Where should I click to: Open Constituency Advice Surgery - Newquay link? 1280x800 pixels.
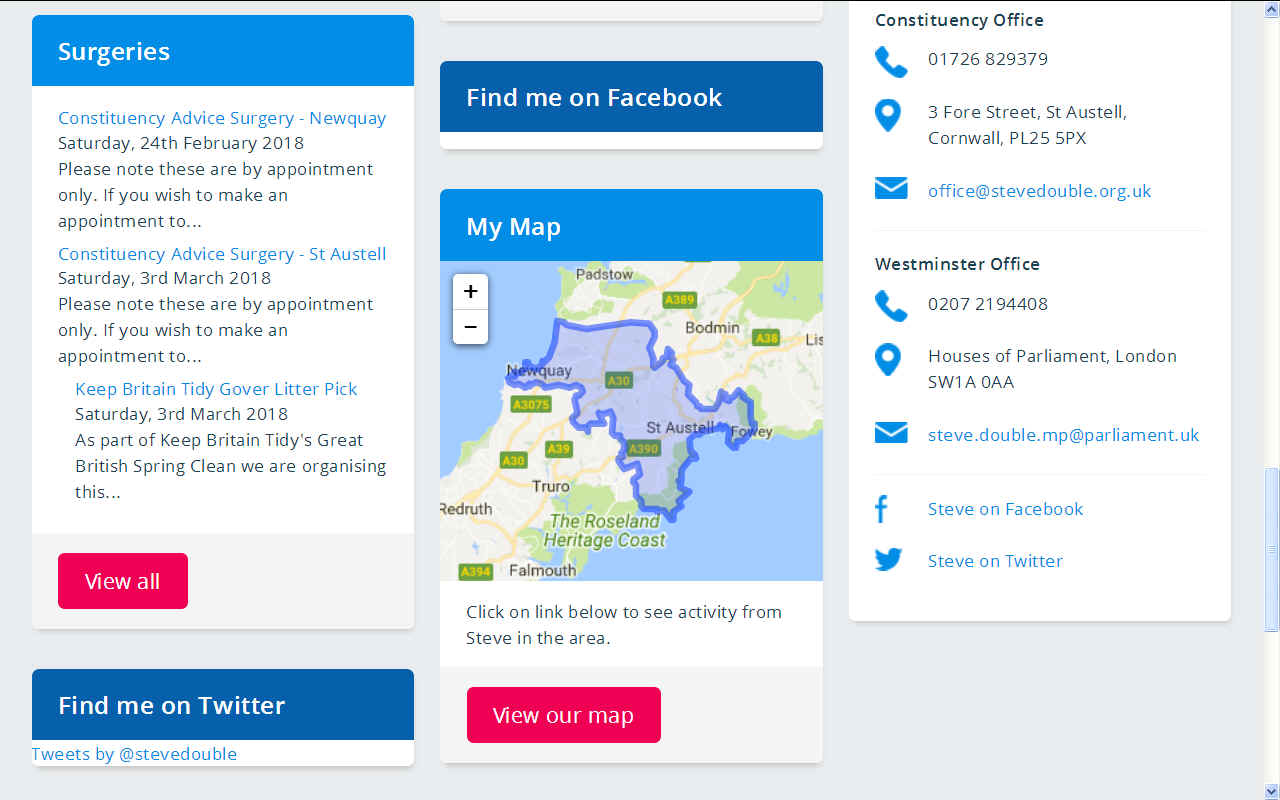[222, 118]
